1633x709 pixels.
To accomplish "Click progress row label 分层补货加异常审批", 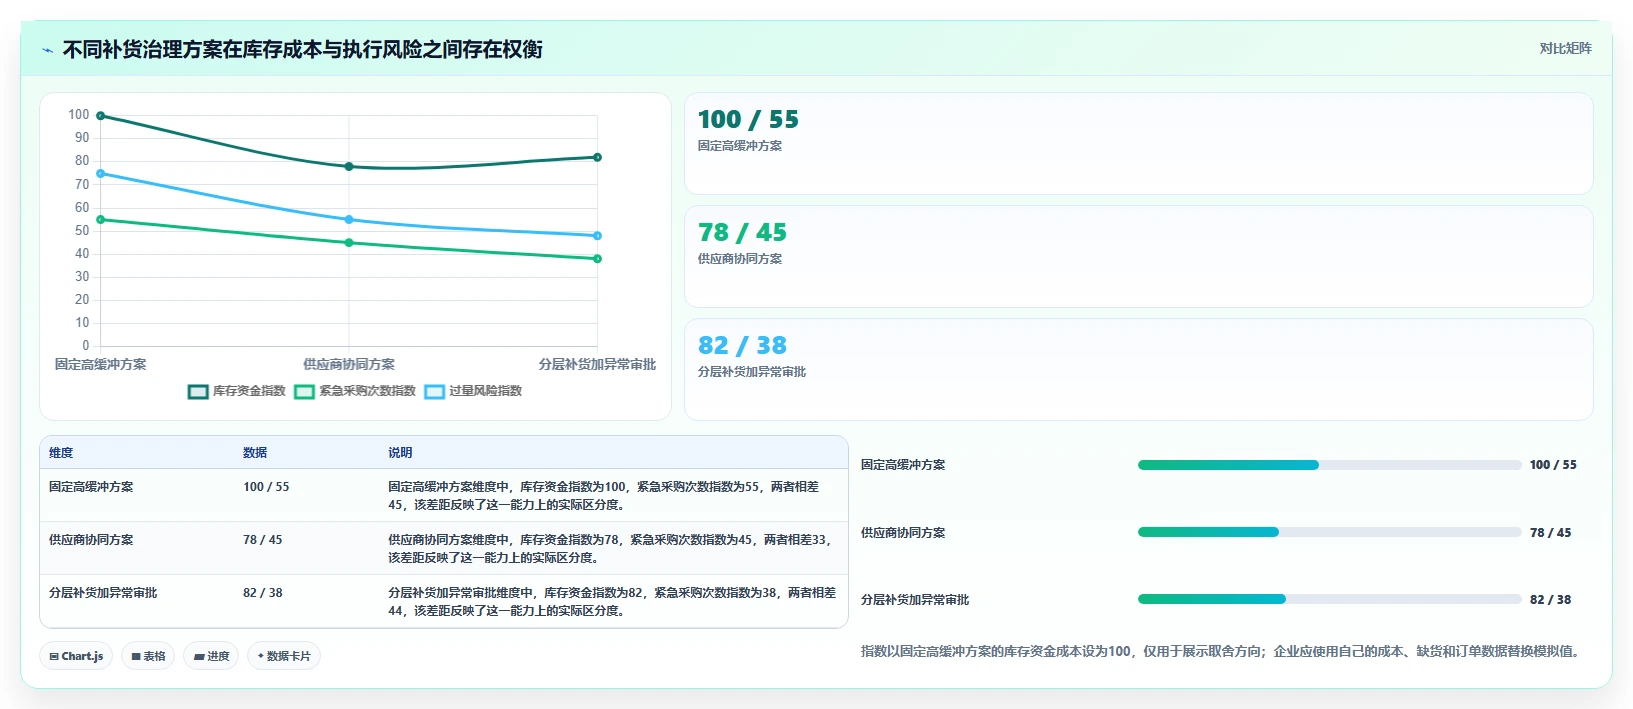I will click(x=915, y=600).
